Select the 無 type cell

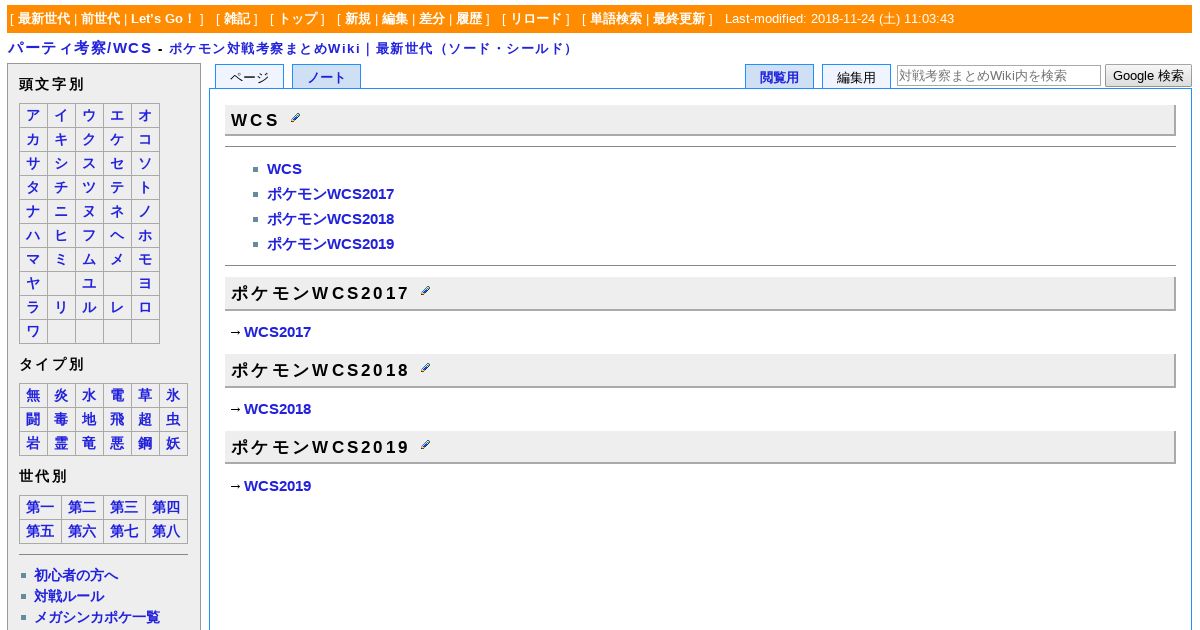coord(33,396)
